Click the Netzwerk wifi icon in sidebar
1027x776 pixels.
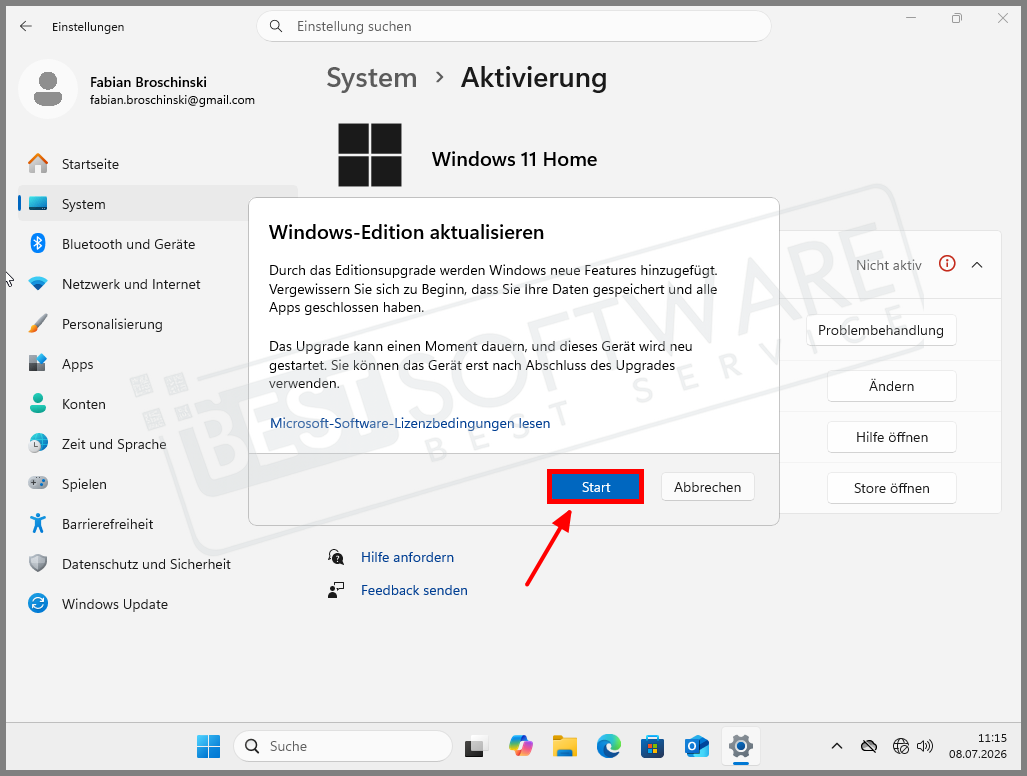tap(38, 284)
